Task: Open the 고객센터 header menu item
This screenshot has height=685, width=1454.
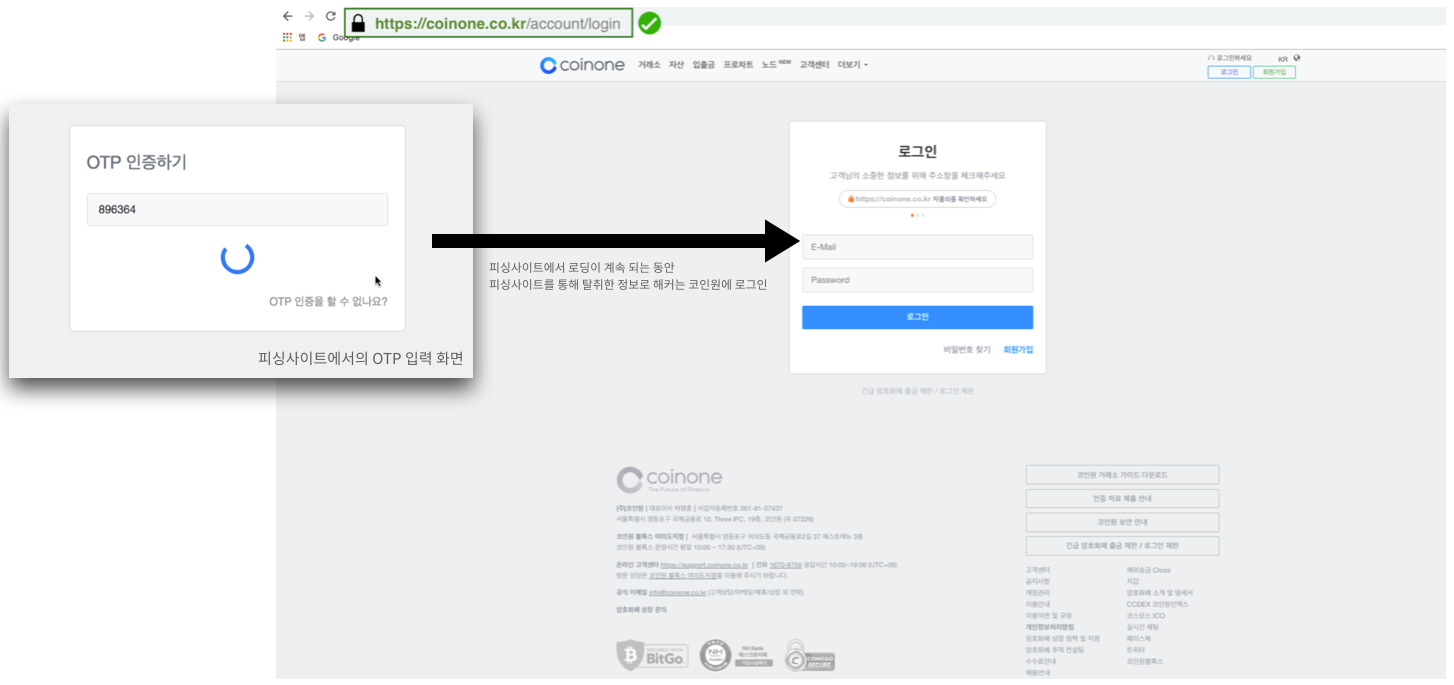Action: pos(814,65)
